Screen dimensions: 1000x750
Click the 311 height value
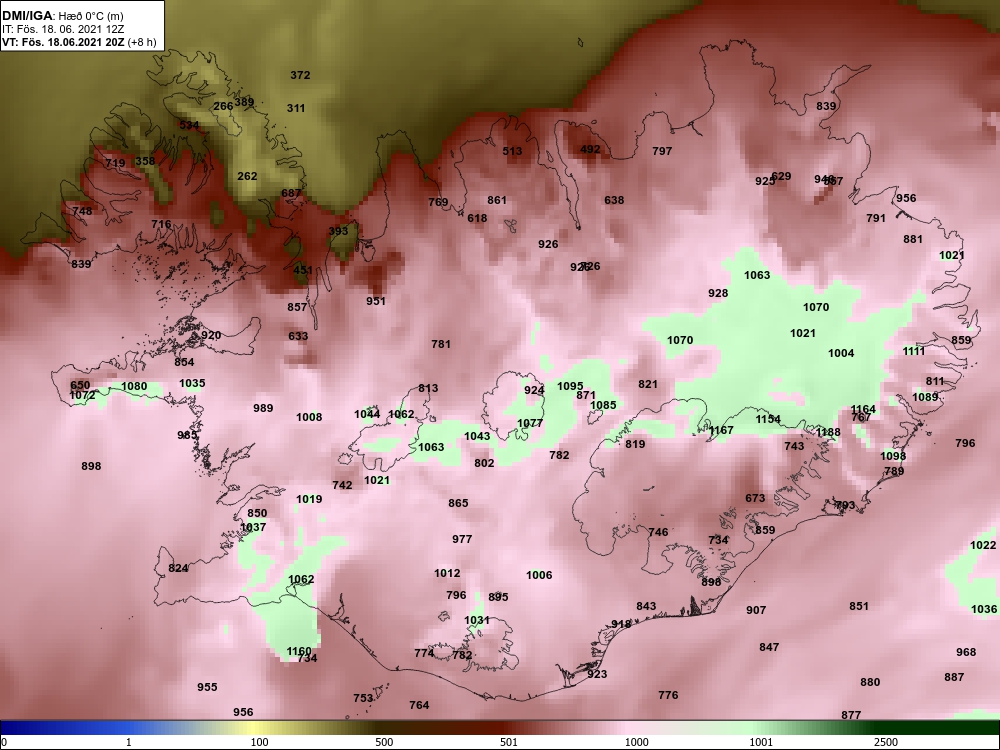pos(296,108)
